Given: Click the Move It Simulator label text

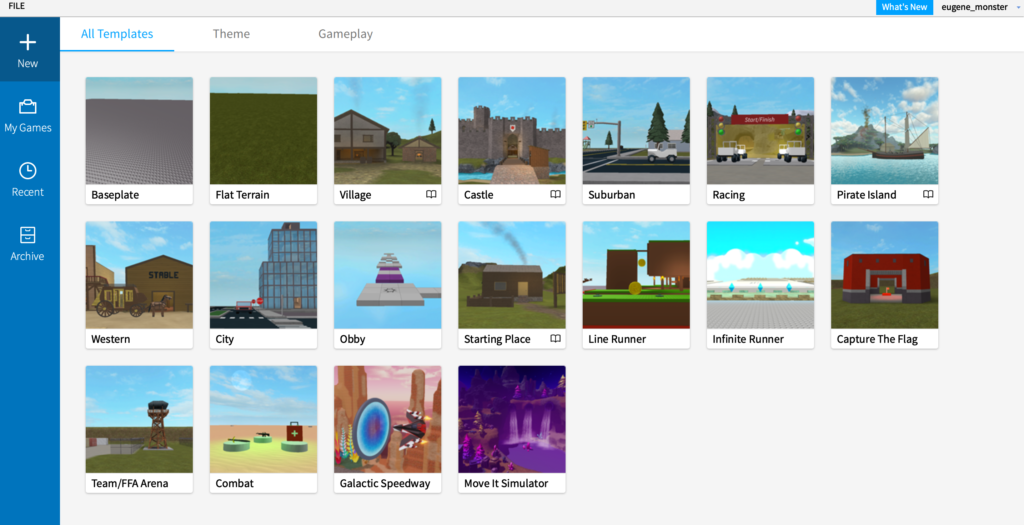Looking at the screenshot, I should coord(505,483).
